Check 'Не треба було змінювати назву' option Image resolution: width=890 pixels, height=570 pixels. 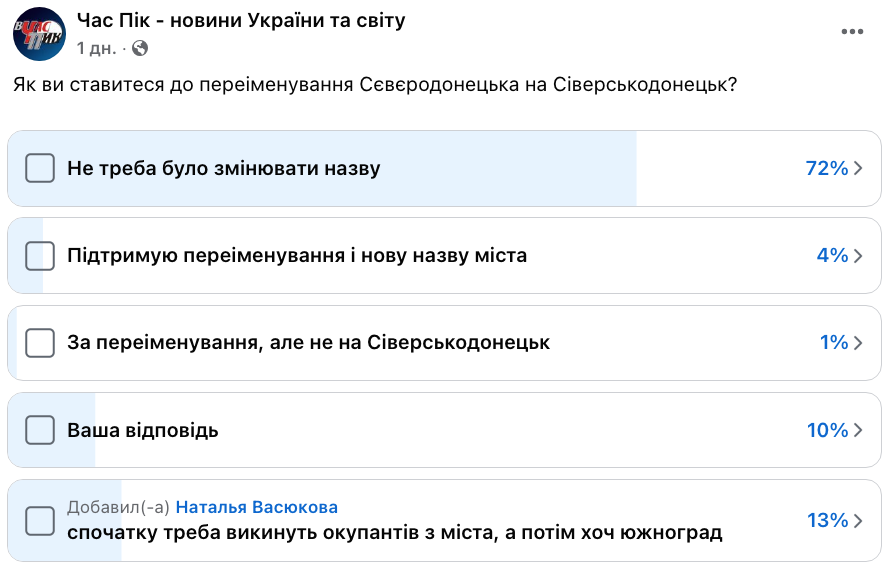[40, 168]
